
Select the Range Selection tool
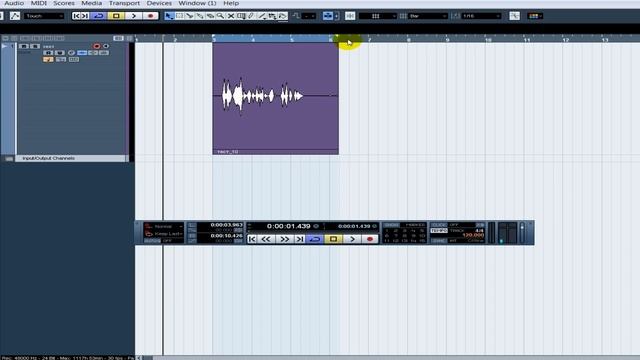[x=180, y=16]
